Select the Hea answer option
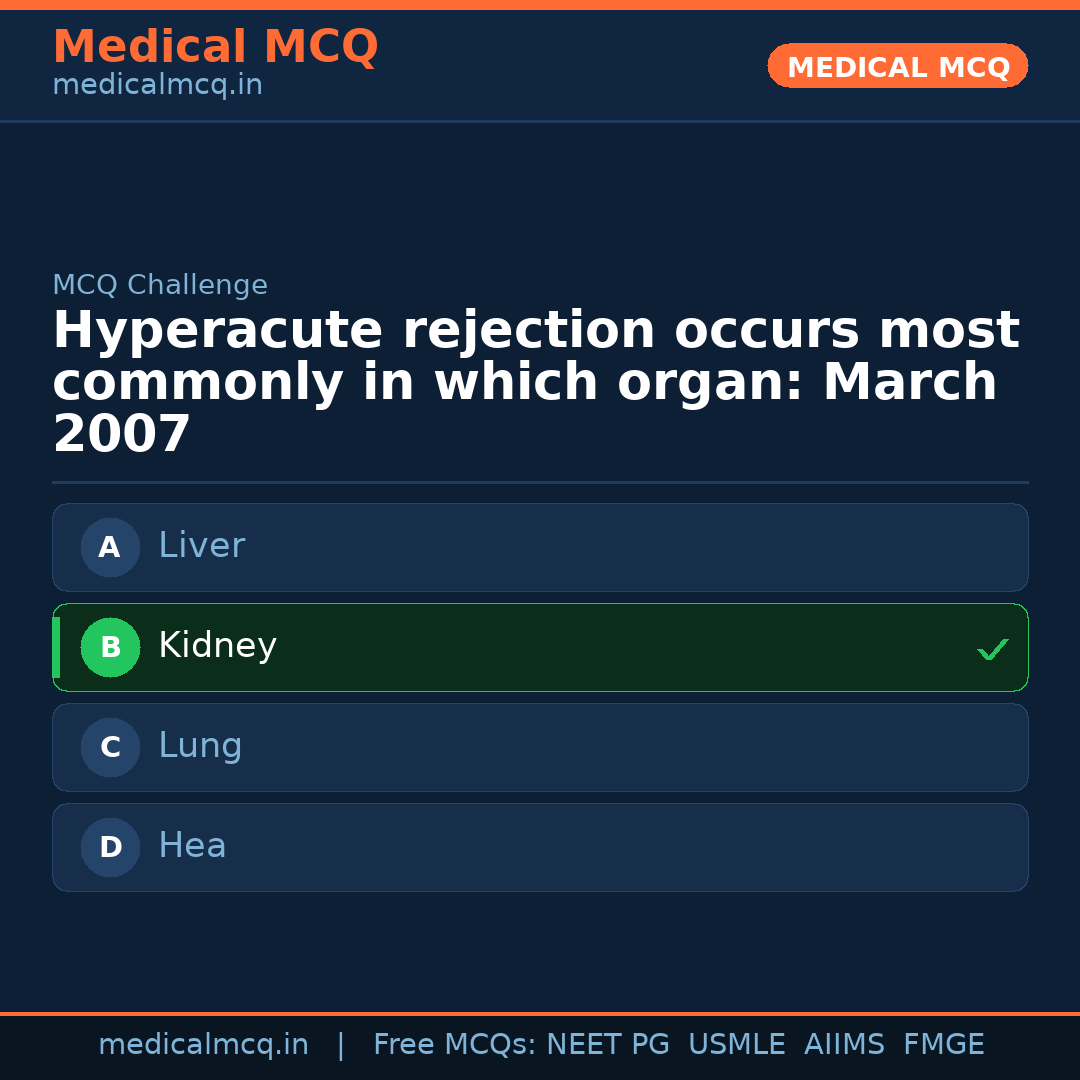 [x=540, y=847]
